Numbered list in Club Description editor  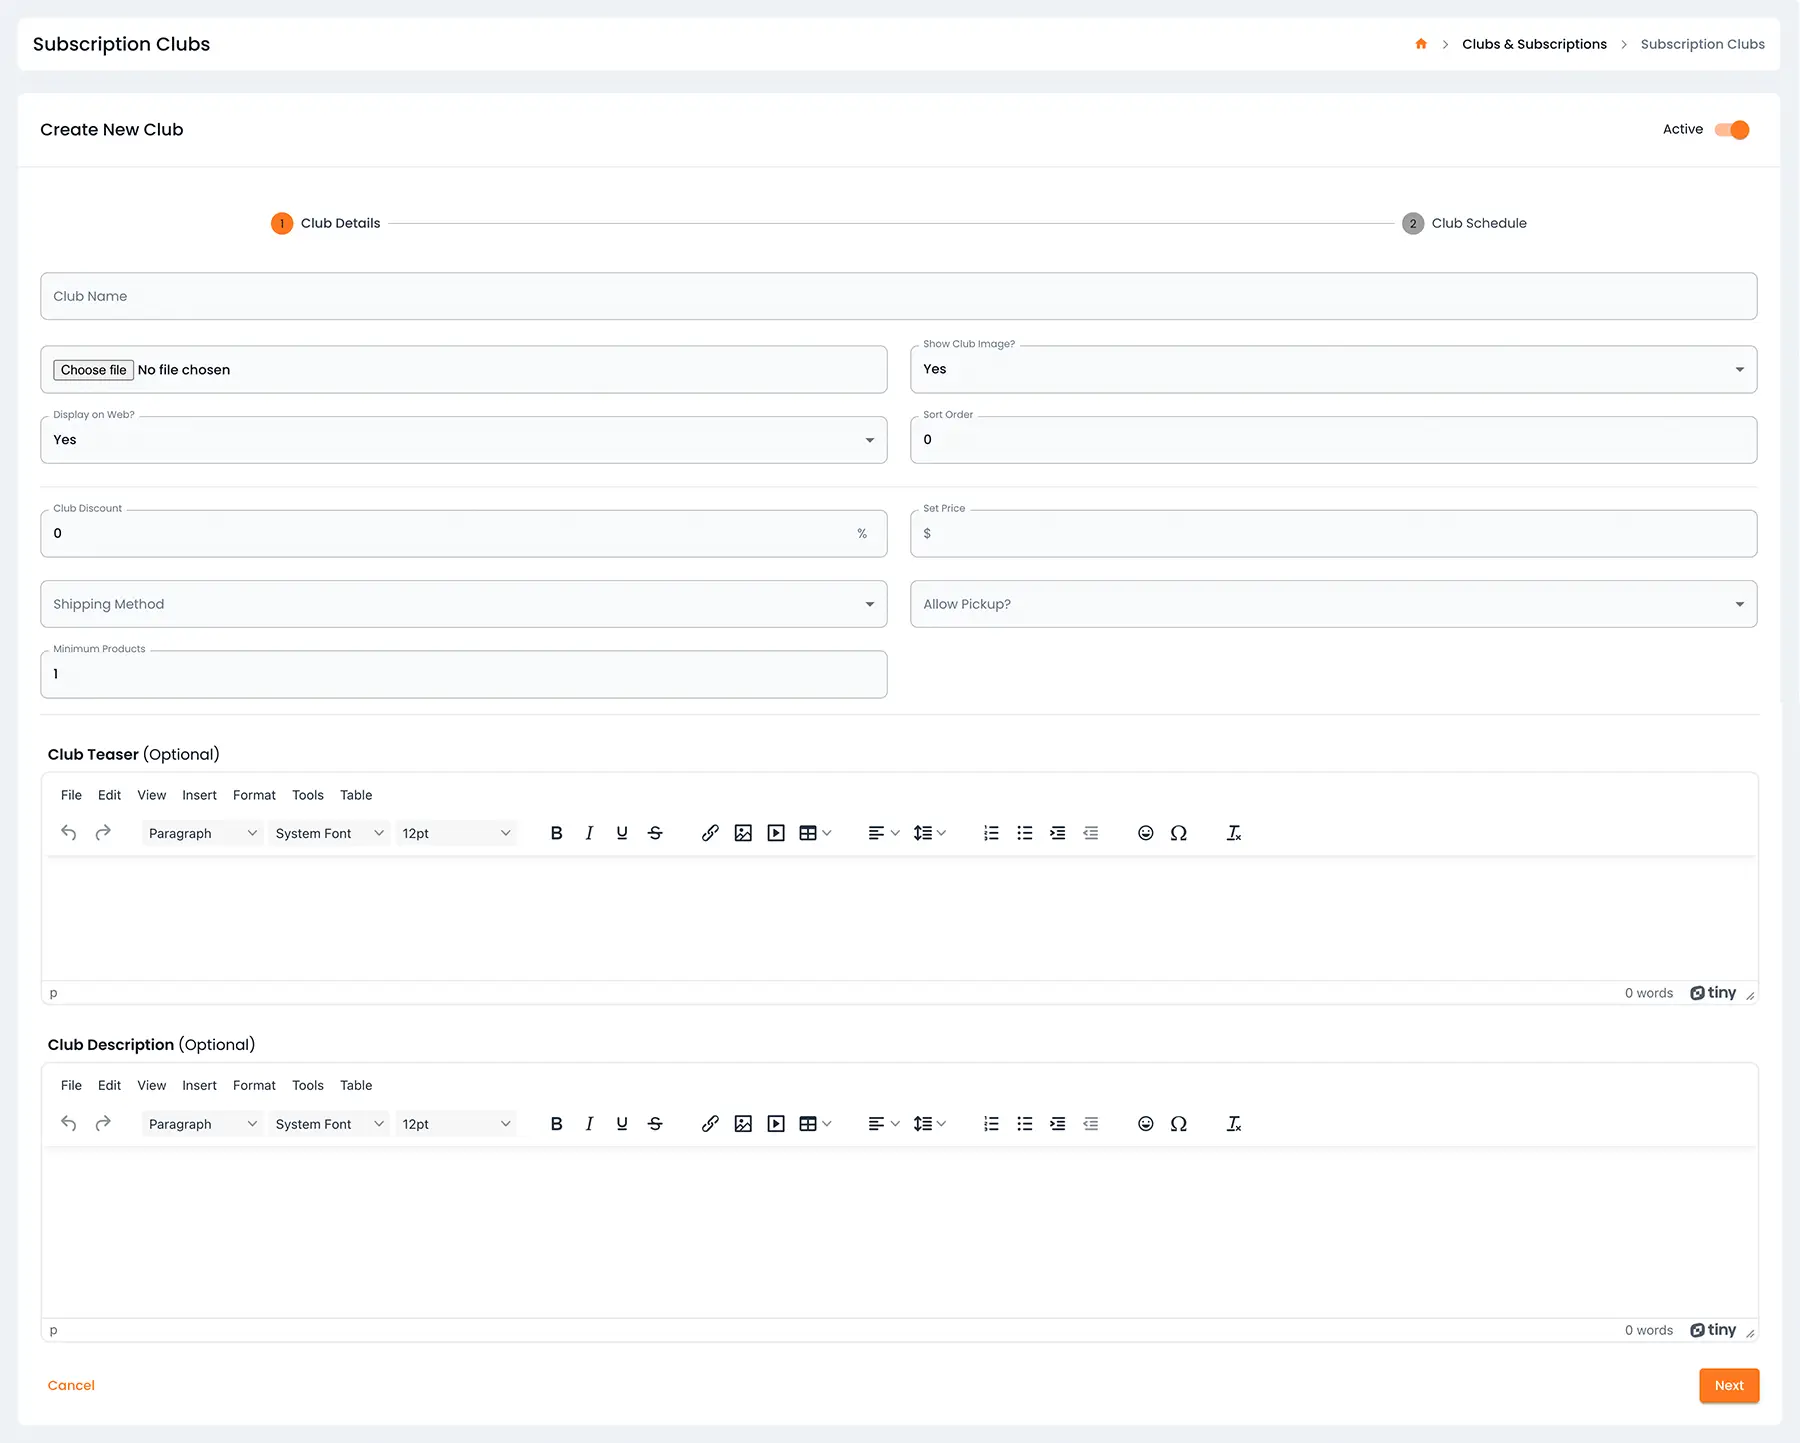tap(991, 1124)
